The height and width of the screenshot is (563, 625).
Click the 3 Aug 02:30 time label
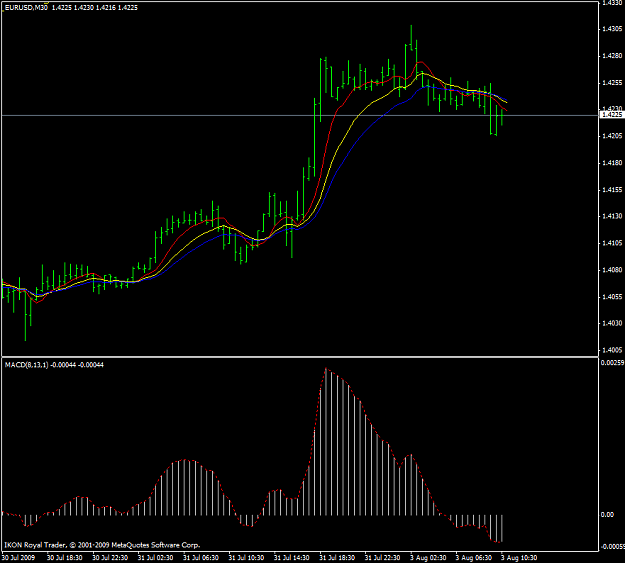pos(428,557)
